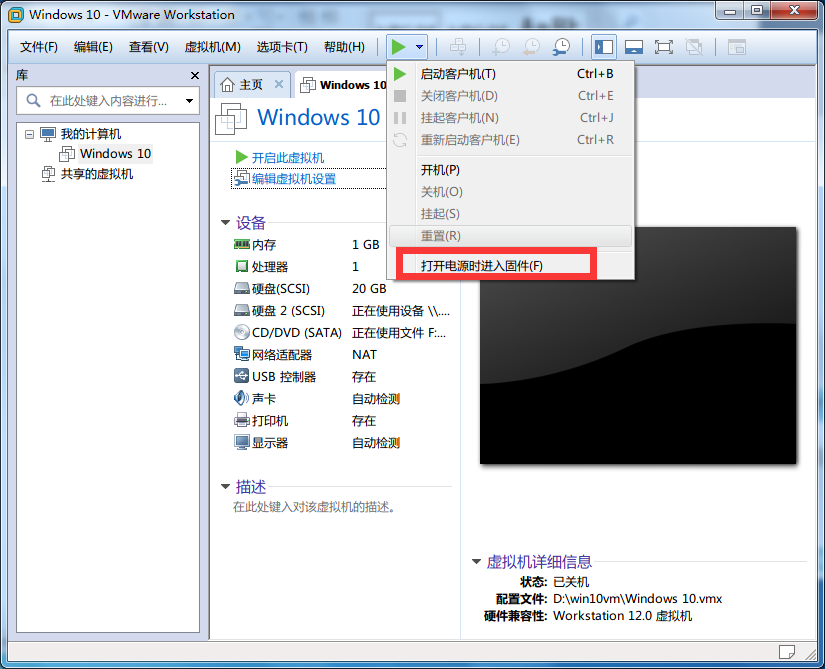Screen dimensions: 825x669
Task: Enter full screen mode icon
Action: (x=663, y=47)
